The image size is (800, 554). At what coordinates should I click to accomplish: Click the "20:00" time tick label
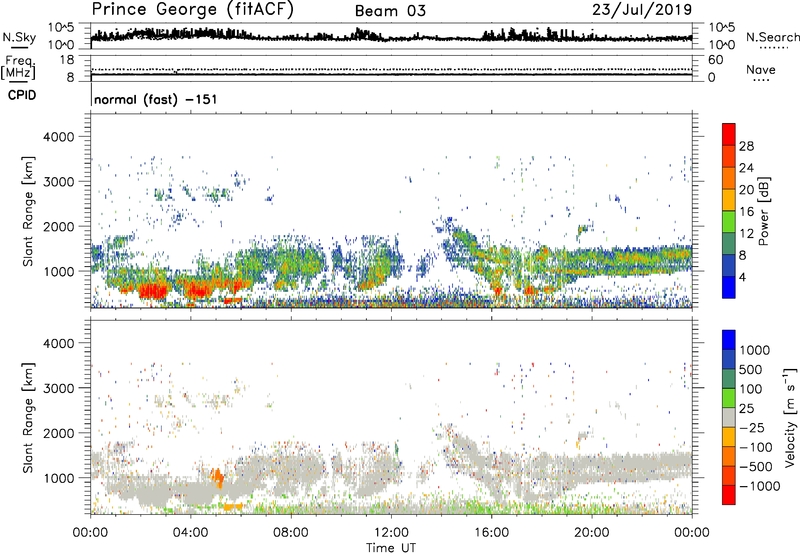[x=592, y=533]
